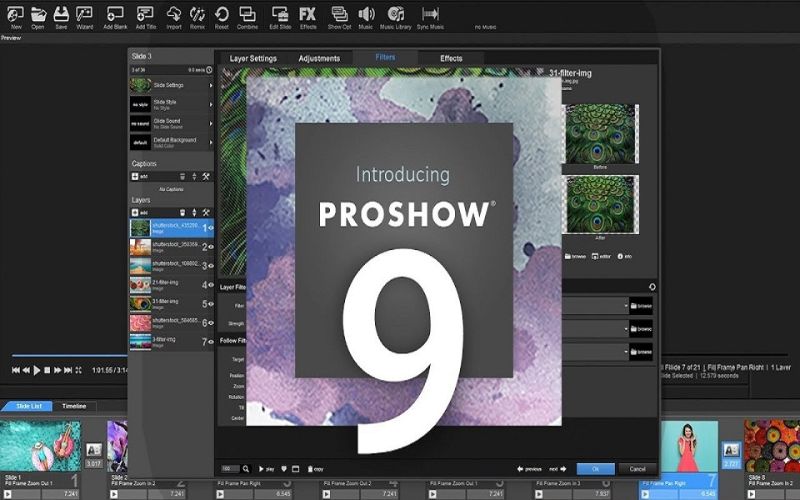Expand the Default Background option
This screenshot has width=800, height=500.
(211, 142)
